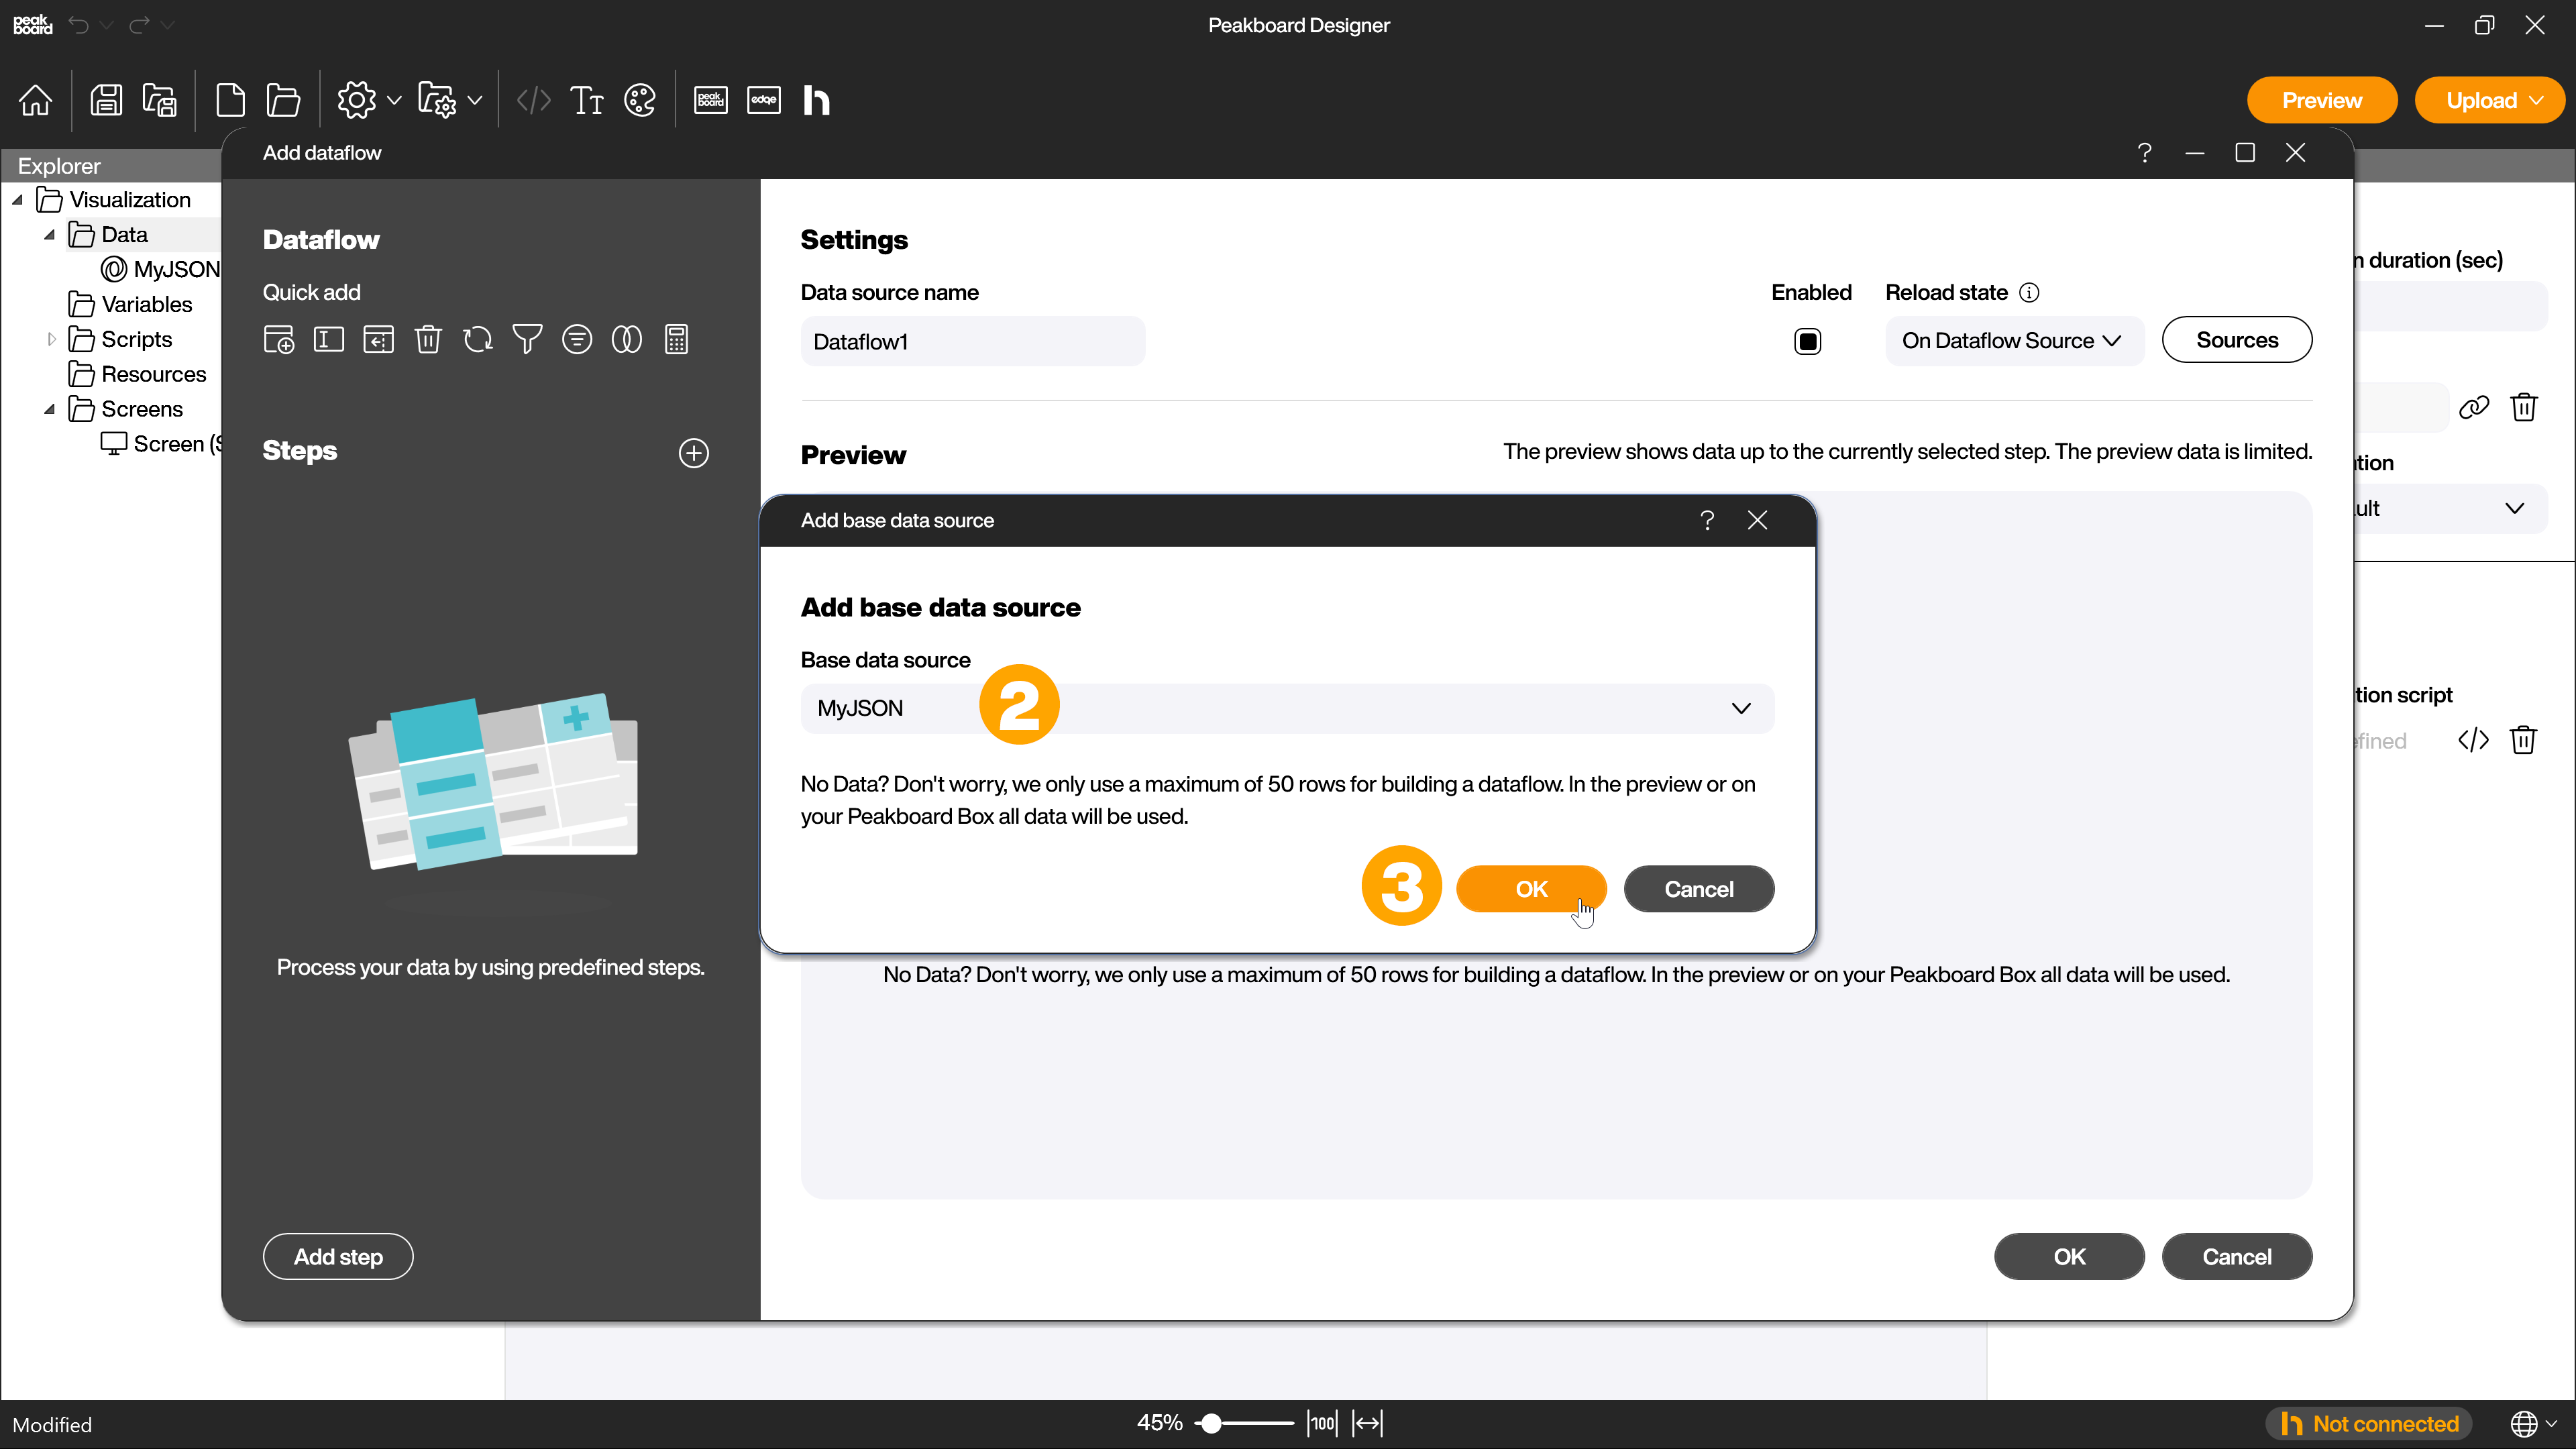Click Cancel in the Add dataflow window
Image resolution: width=2576 pixels, height=1449 pixels.
coord(2236,1257)
